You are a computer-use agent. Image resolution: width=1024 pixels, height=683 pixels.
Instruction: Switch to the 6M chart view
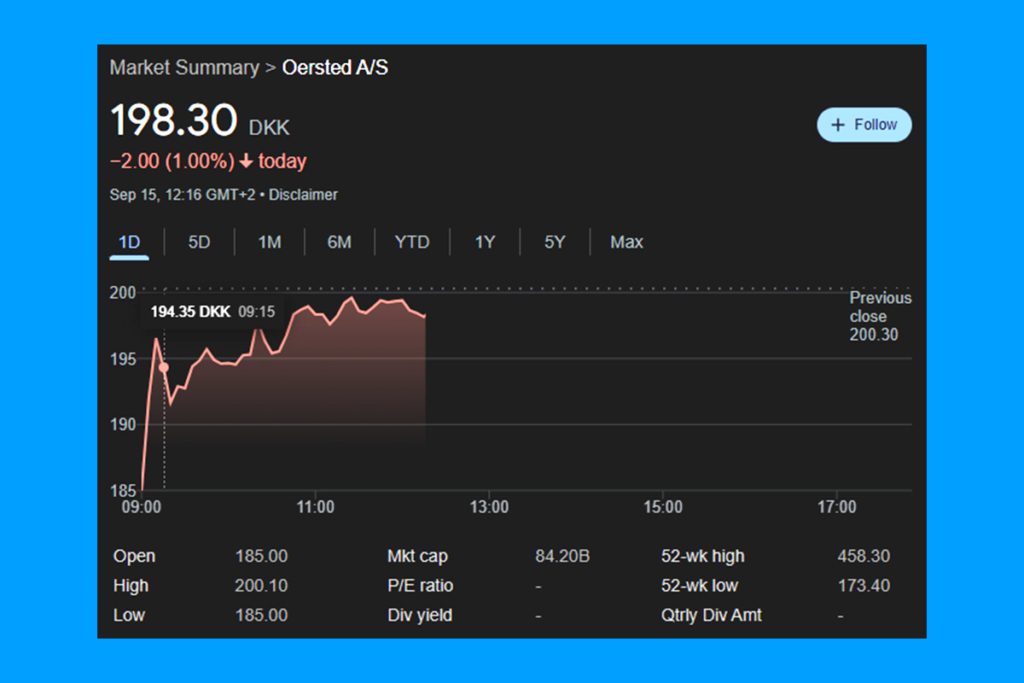click(338, 242)
